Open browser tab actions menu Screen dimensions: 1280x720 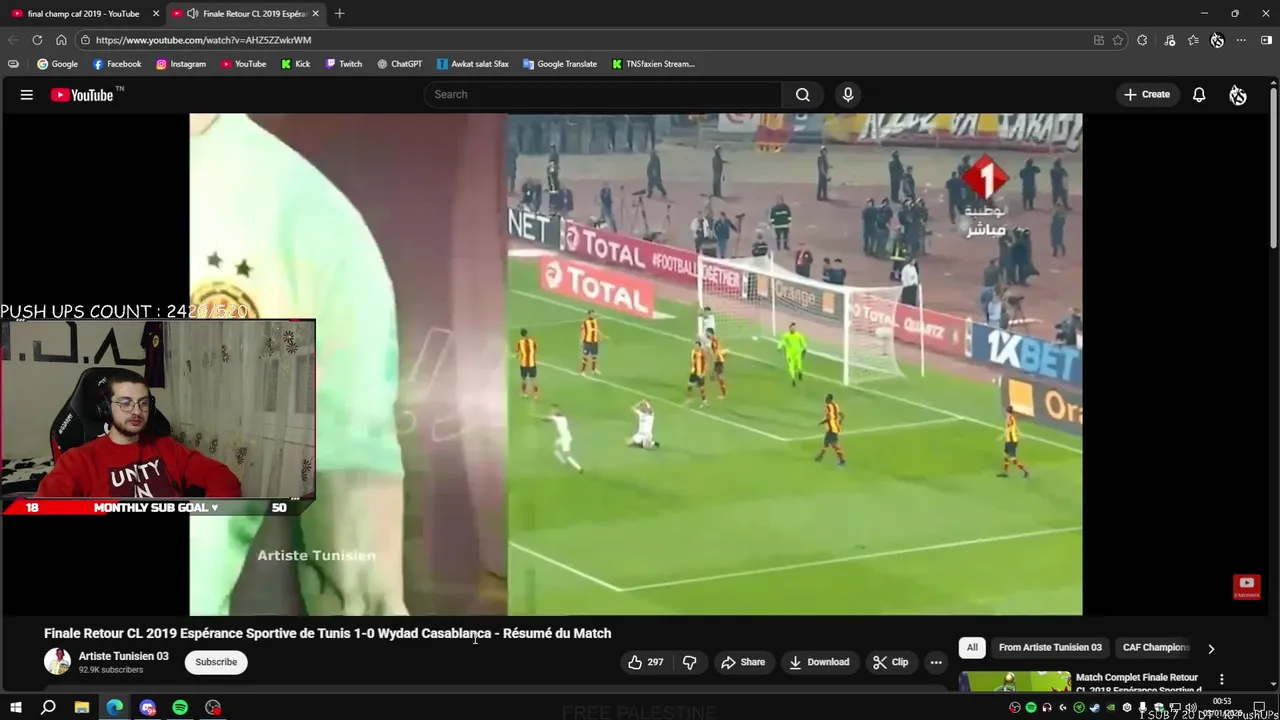tap(13, 63)
